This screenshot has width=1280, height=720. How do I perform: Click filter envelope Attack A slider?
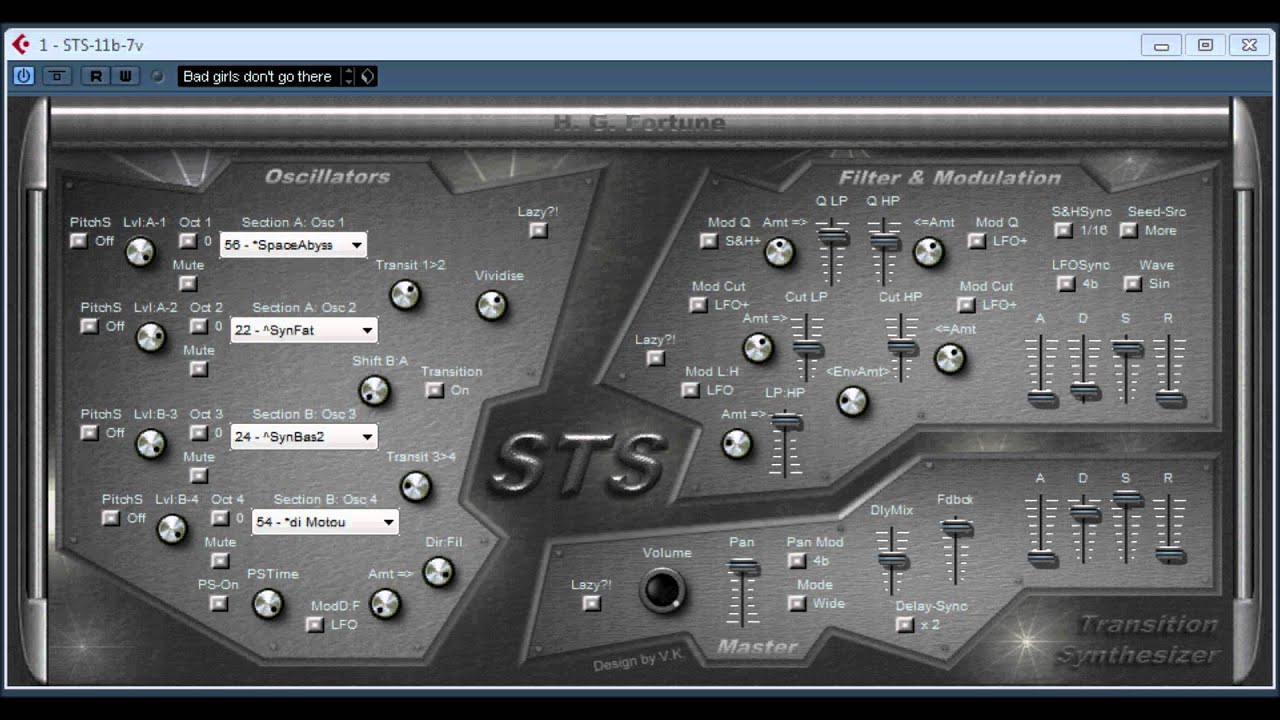pos(1041,369)
